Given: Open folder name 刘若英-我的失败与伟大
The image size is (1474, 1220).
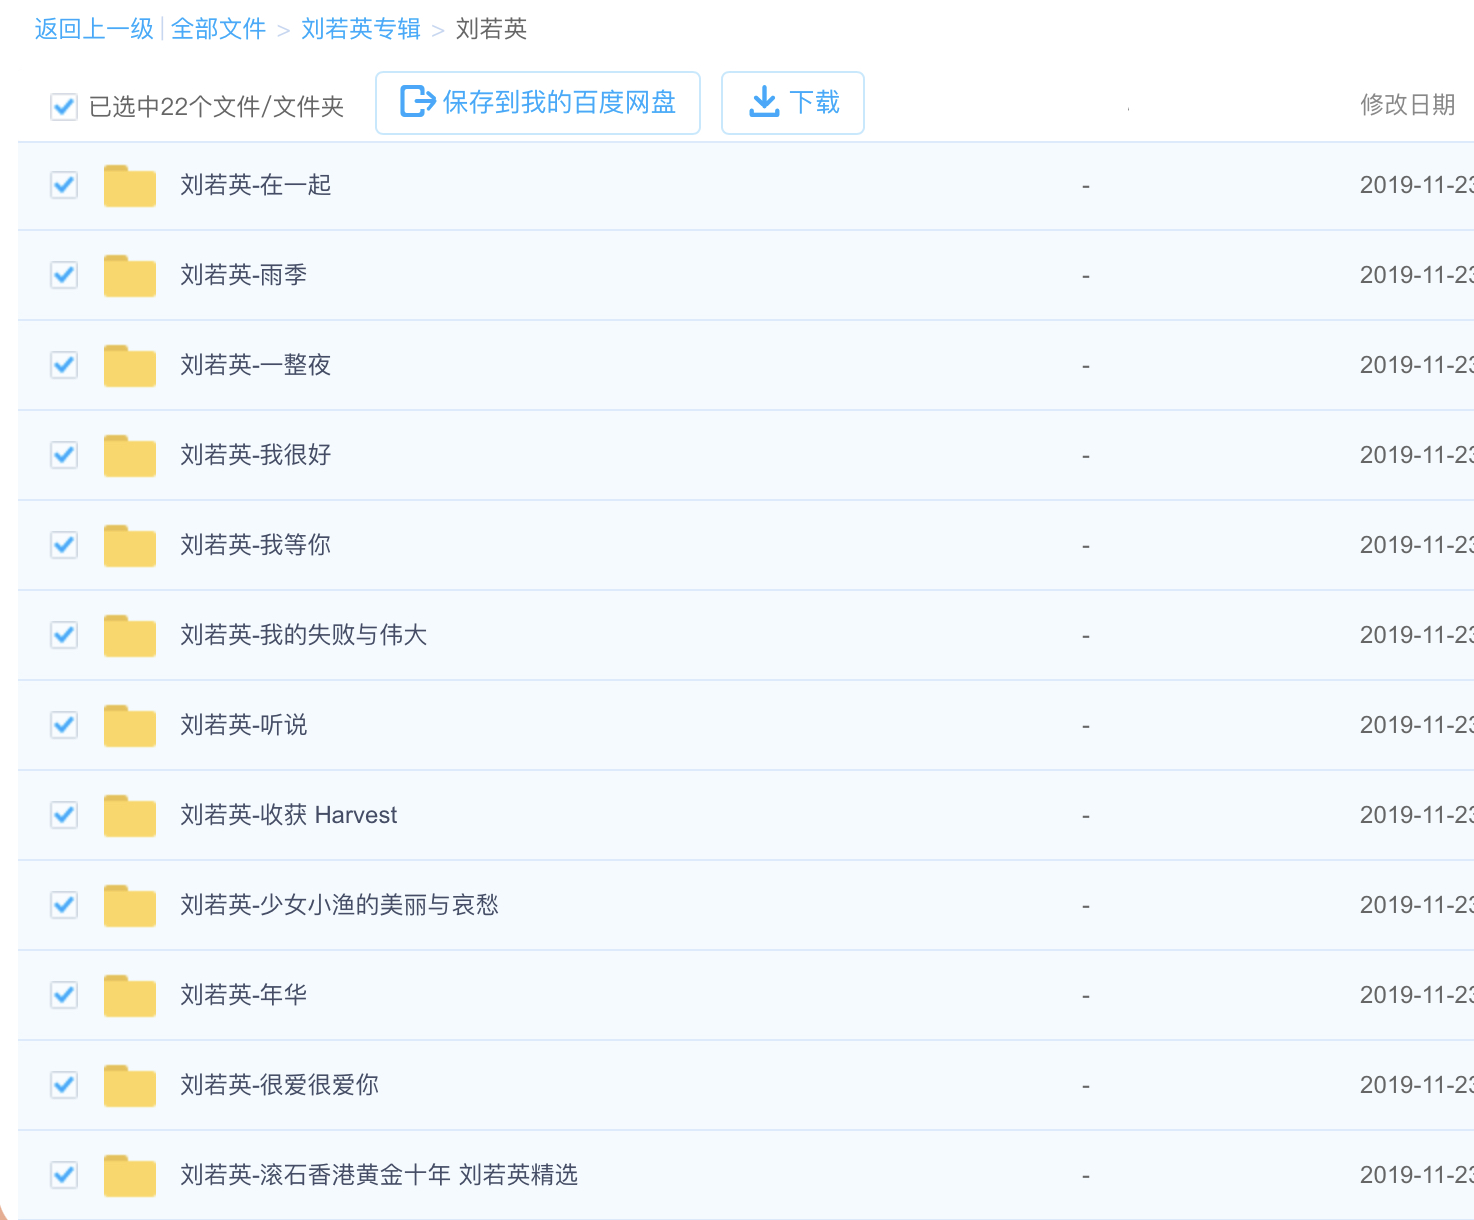Looking at the screenshot, I should tap(303, 635).
